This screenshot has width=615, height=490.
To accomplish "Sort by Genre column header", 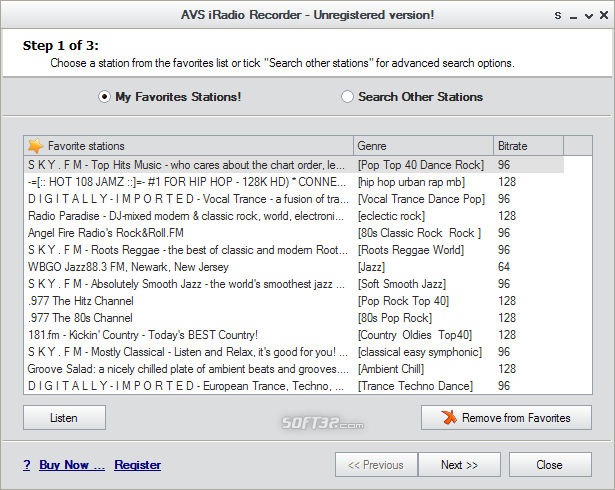I will click(x=423, y=146).
